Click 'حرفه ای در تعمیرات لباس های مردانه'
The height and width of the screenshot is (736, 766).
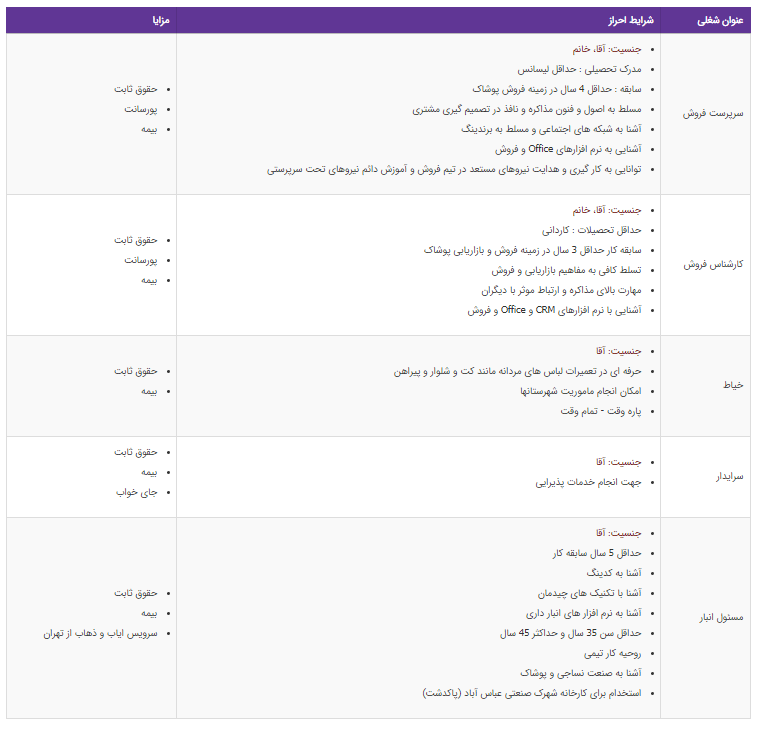pyautogui.click(x=517, y=372)
